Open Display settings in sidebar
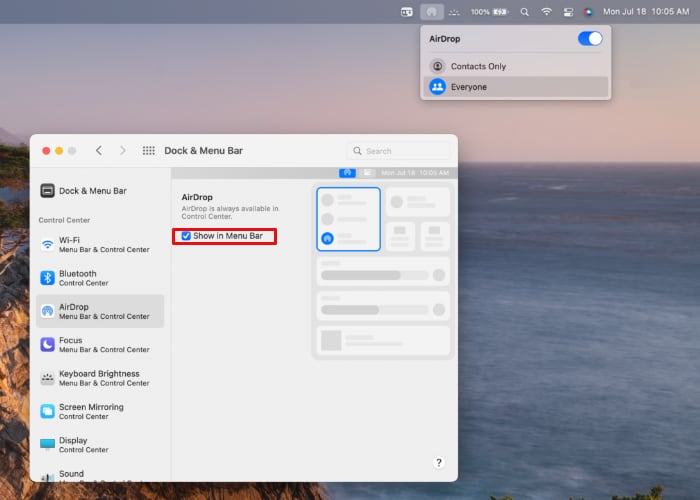The width and height of the screenshot is (700, 500). (100, 445)
